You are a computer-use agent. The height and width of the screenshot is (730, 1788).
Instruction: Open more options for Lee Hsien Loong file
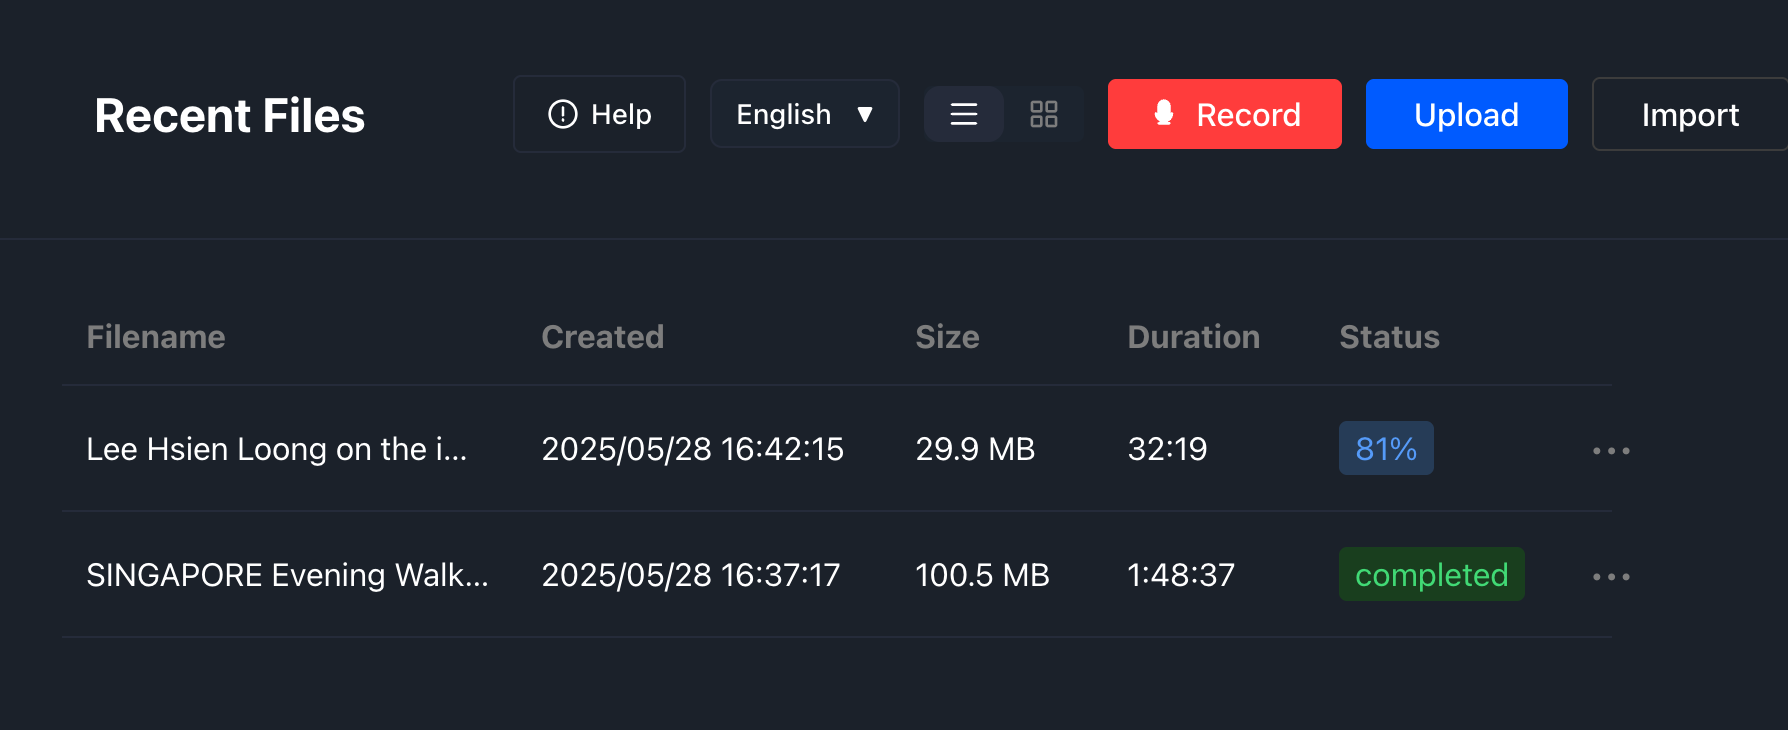pos(1611,451)
